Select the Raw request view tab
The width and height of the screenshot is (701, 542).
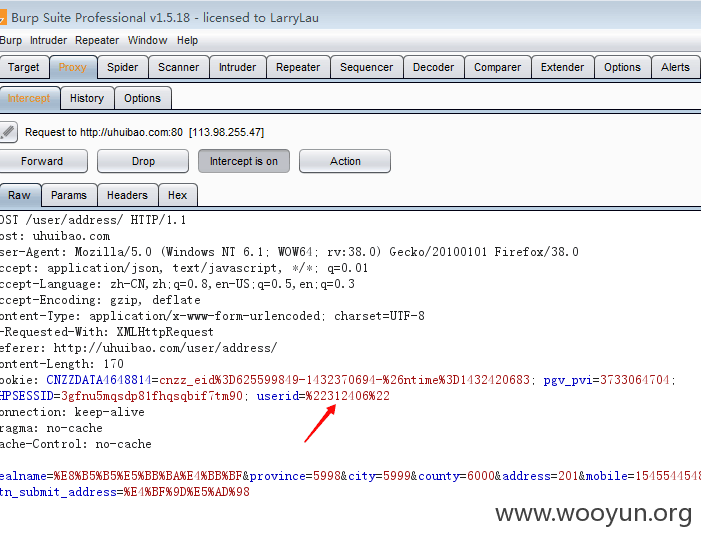19,195
